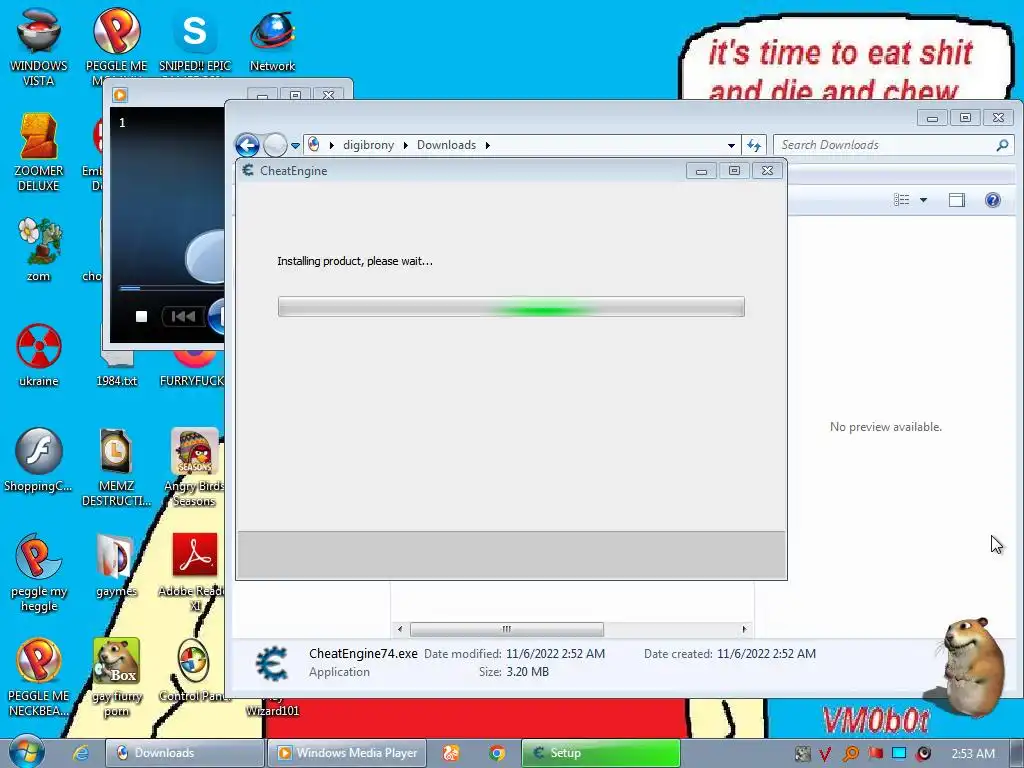This screenshot has height=768, width=1024.
Task: Click the scrollbar left arrow in Explorer
Action: (400, 629)
